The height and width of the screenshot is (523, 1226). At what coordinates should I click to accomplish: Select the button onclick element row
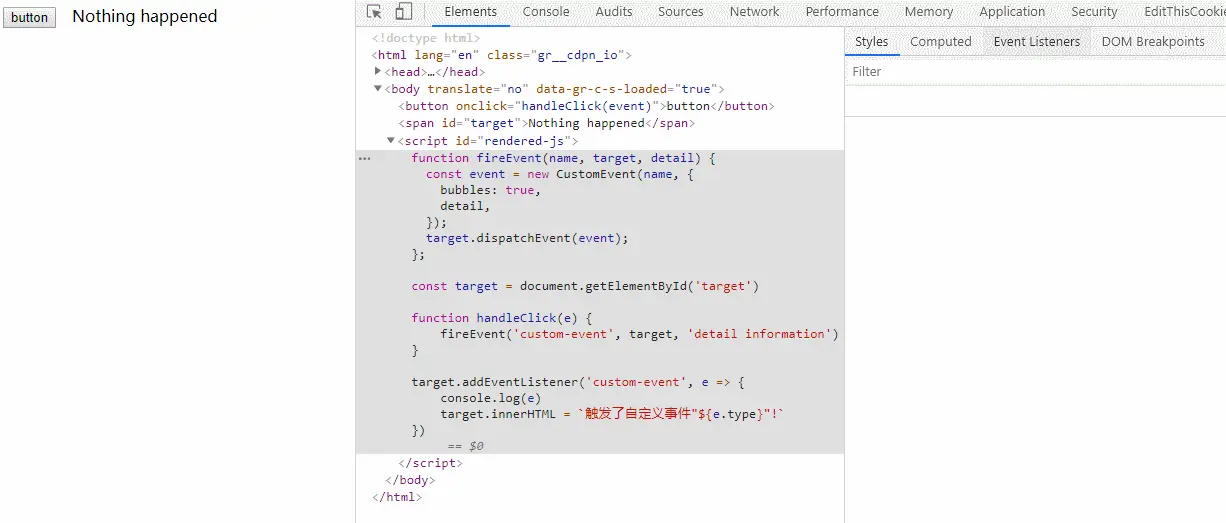click(x=586, y=106)
